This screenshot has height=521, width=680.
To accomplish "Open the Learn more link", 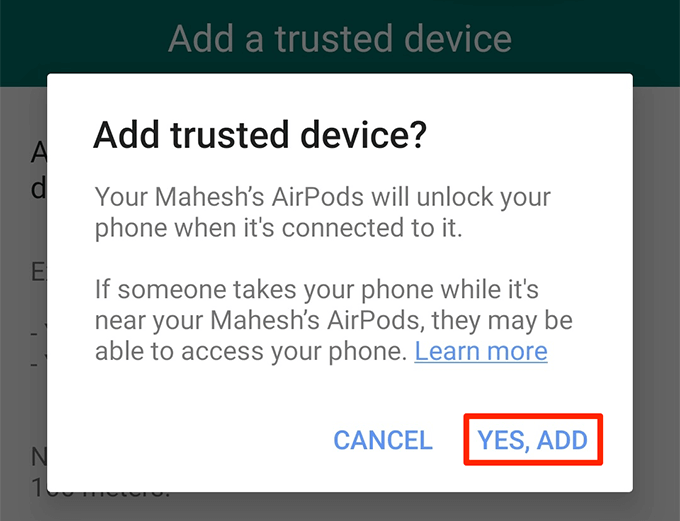I will pyautogui.click(x=481, y=351).
